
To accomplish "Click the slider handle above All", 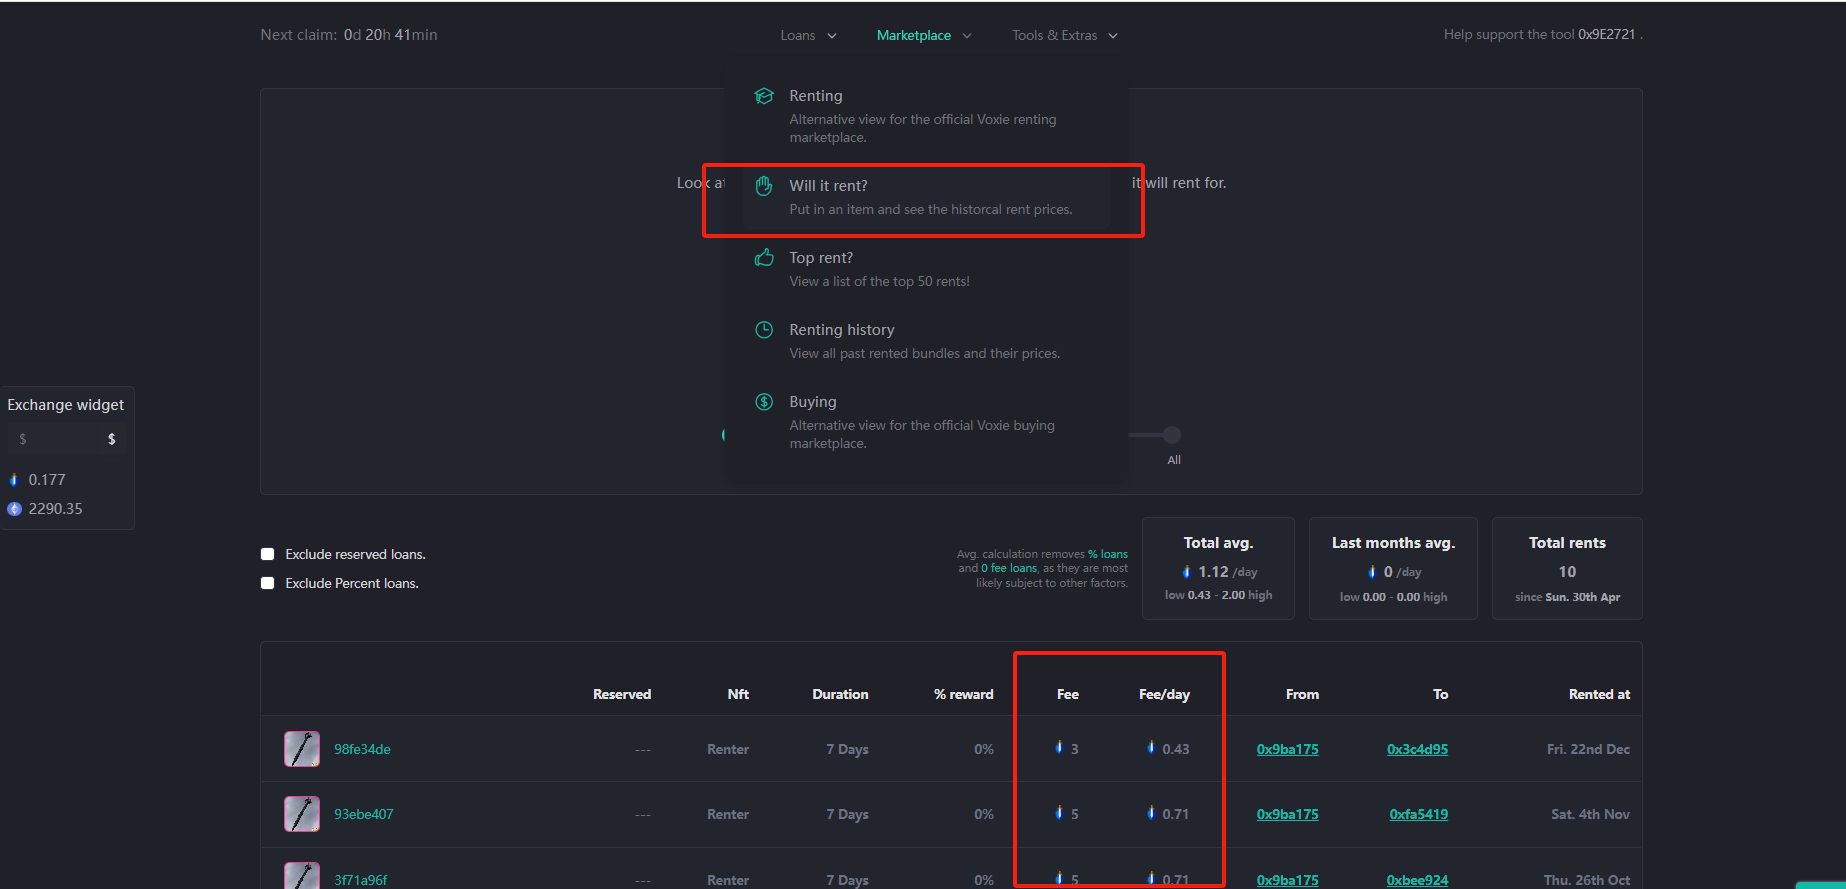I will coord(1172,435).
